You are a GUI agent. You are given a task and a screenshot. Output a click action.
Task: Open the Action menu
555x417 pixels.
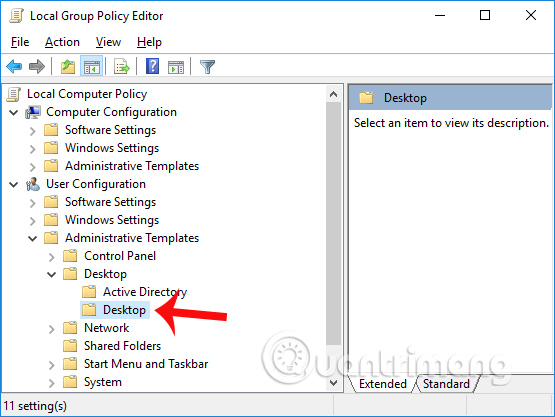point(62,42)
